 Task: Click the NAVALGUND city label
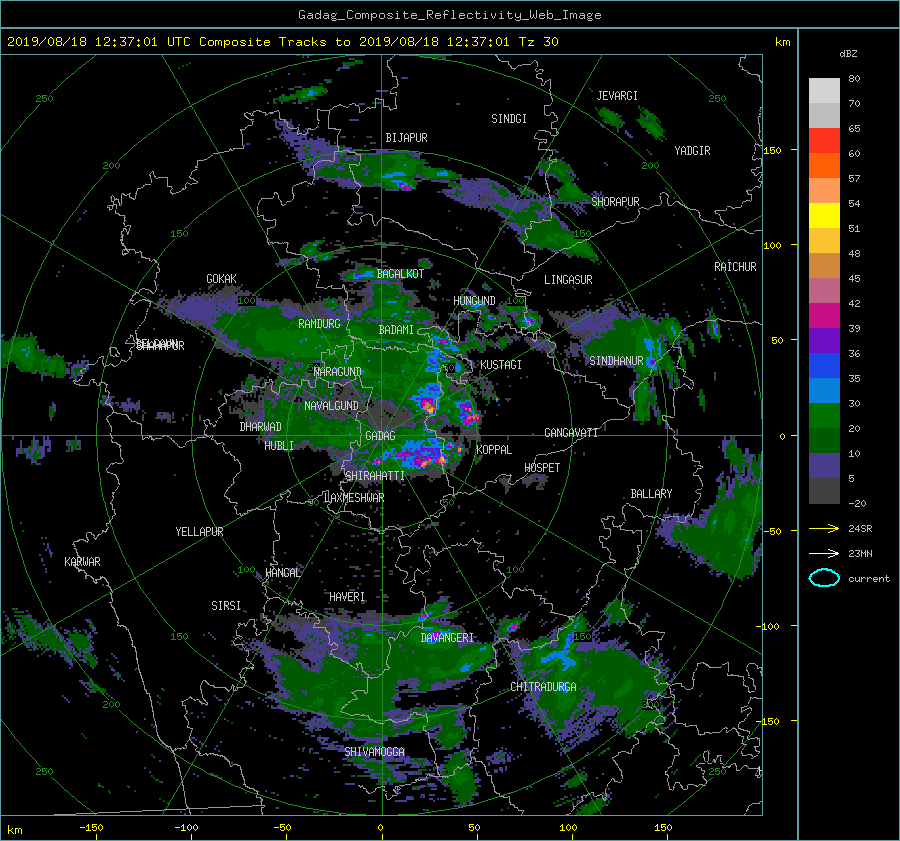point(331,406)
